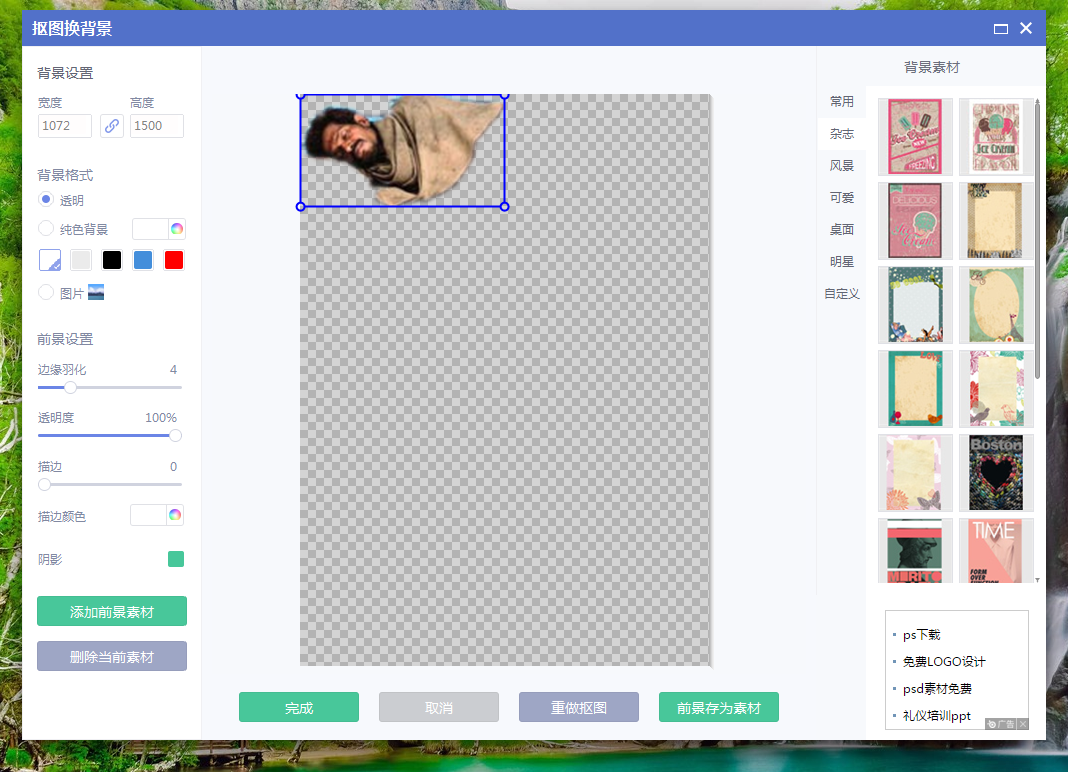
Task: Choose the MERIT magazine cover thumbnail
Action: pyautogui.click(x=915, y=551)
